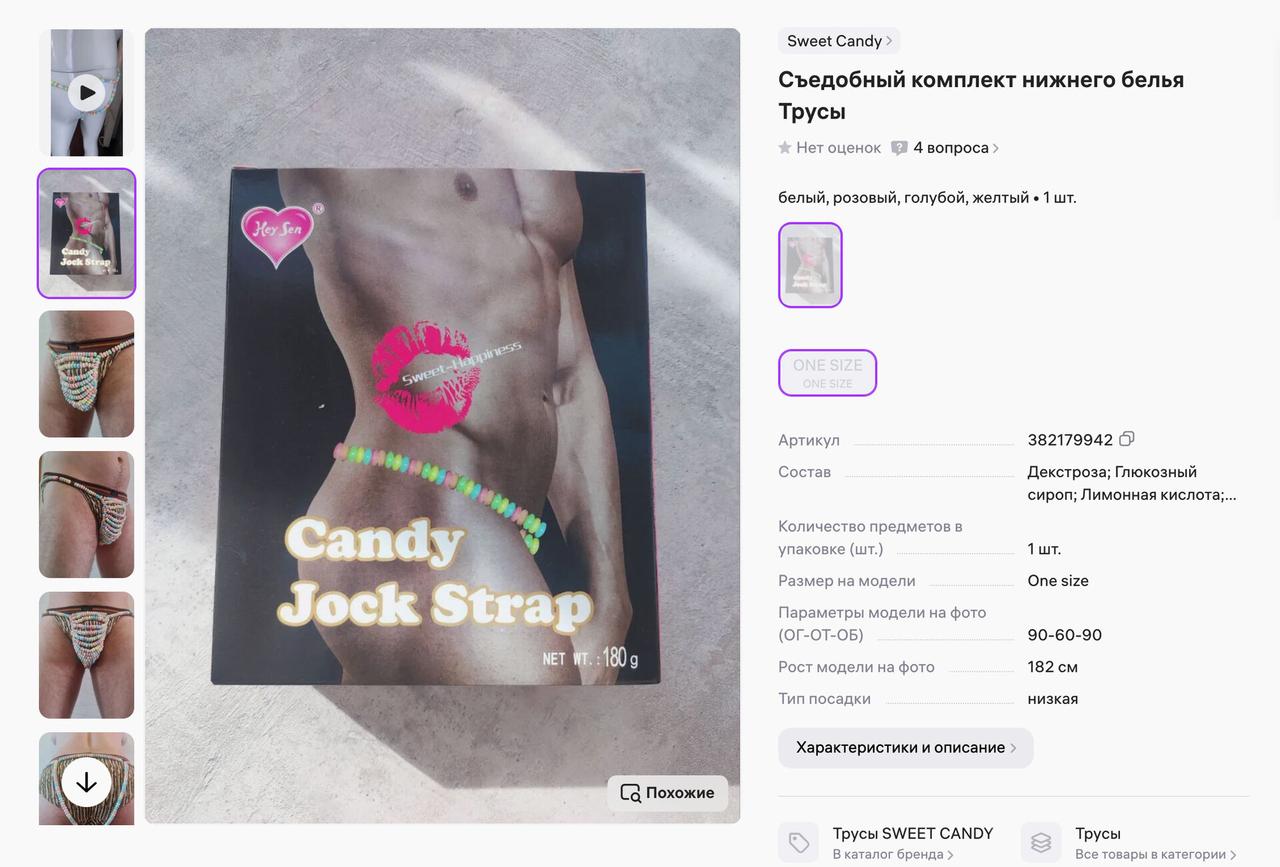Go to Трусы SWEET CANDY brand catalog

(913, 843)
